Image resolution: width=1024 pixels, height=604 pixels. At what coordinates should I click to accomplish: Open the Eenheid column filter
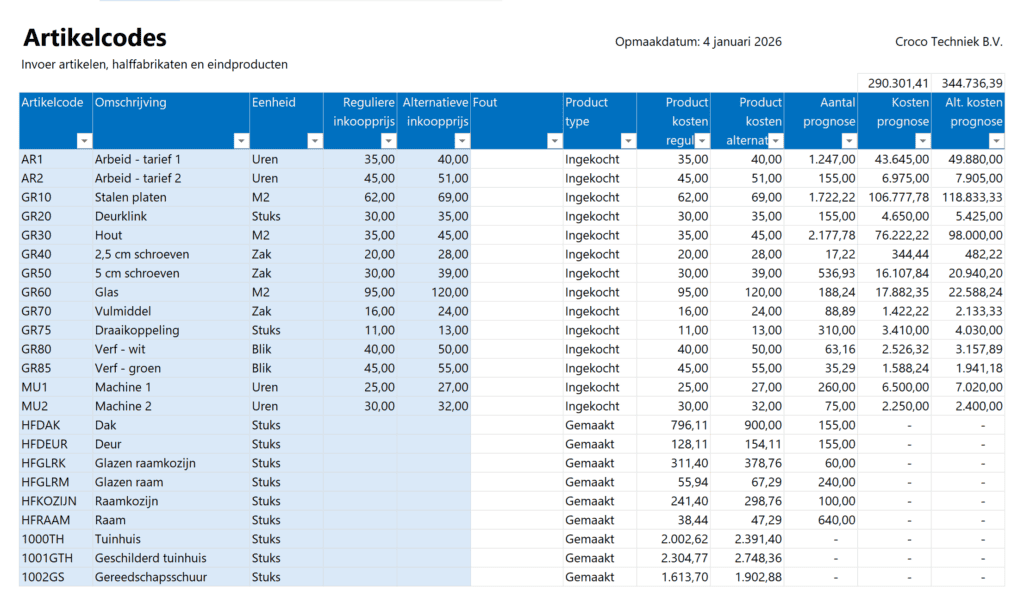pyautogui.click(x=314, y=140)
